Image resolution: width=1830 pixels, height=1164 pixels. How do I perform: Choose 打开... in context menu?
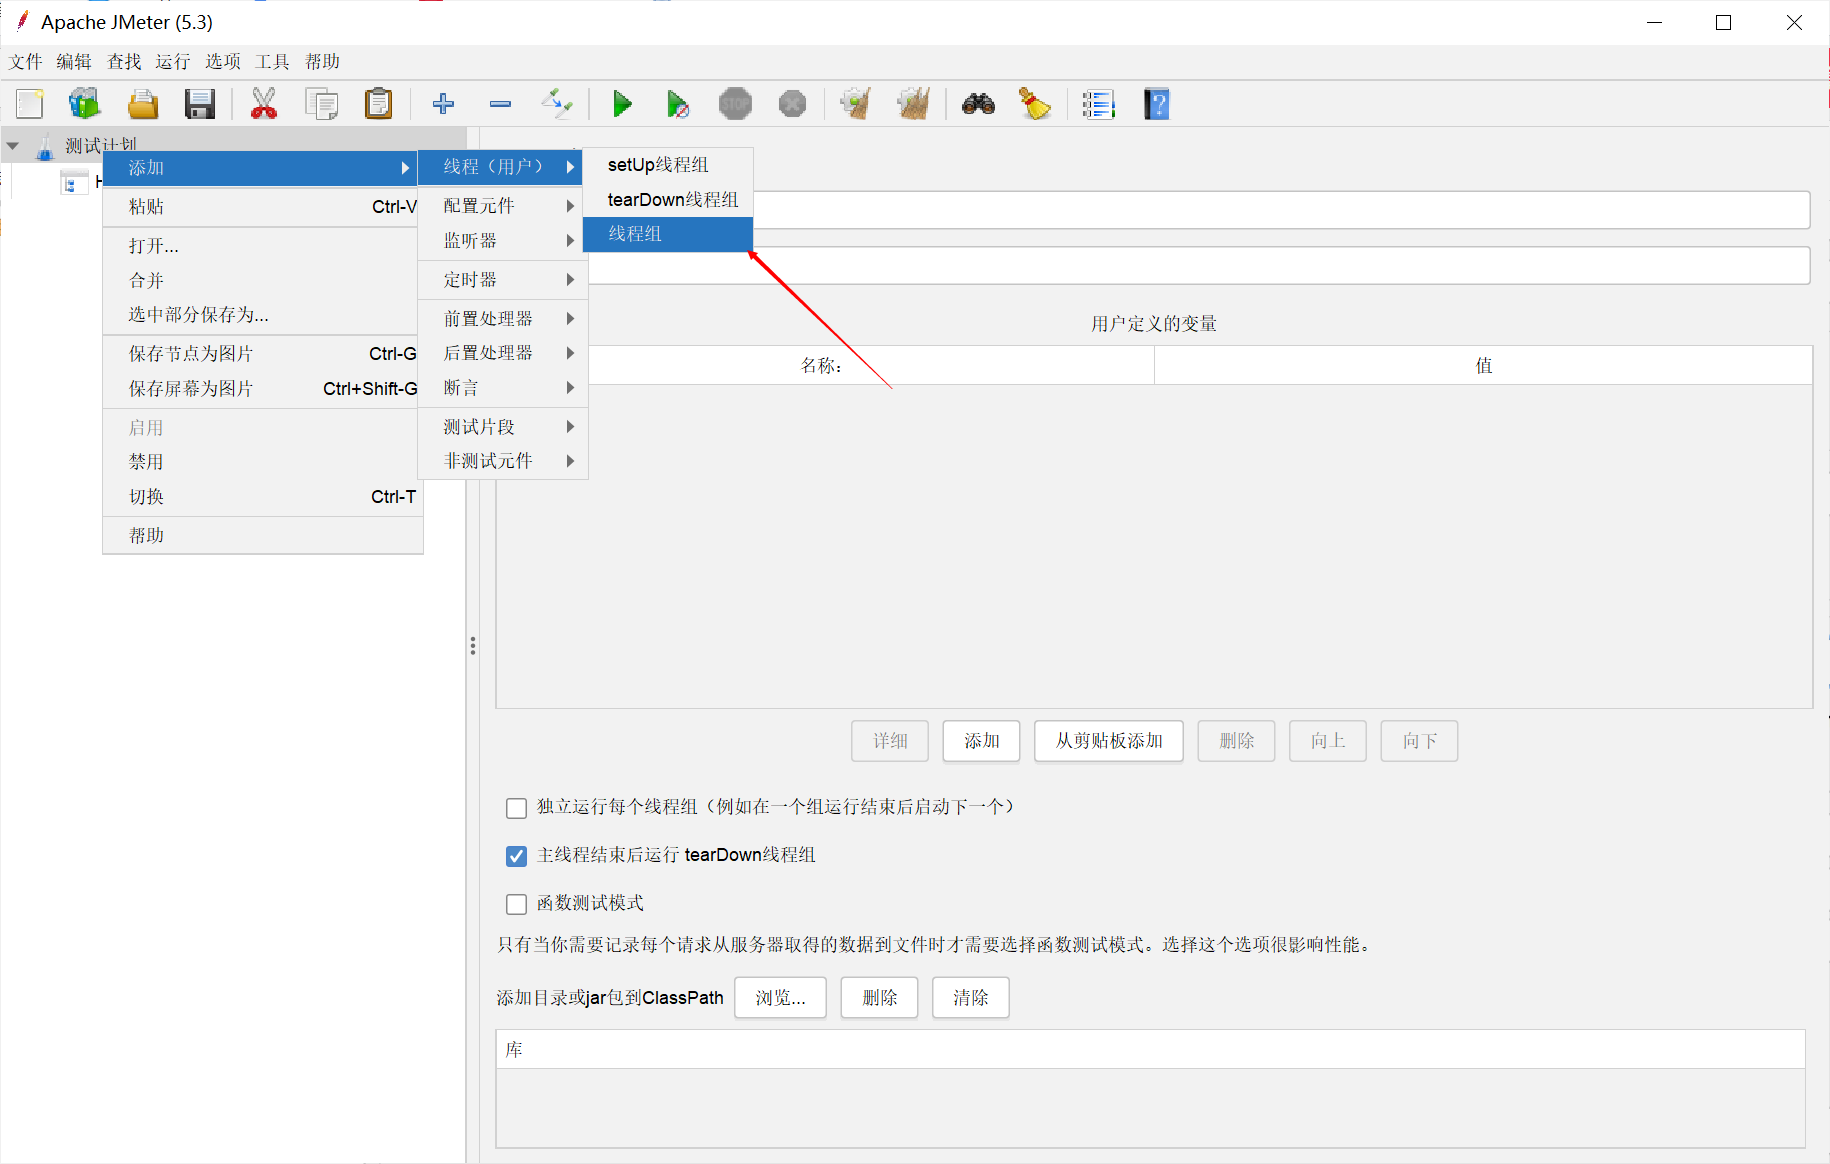pos(262,246)
